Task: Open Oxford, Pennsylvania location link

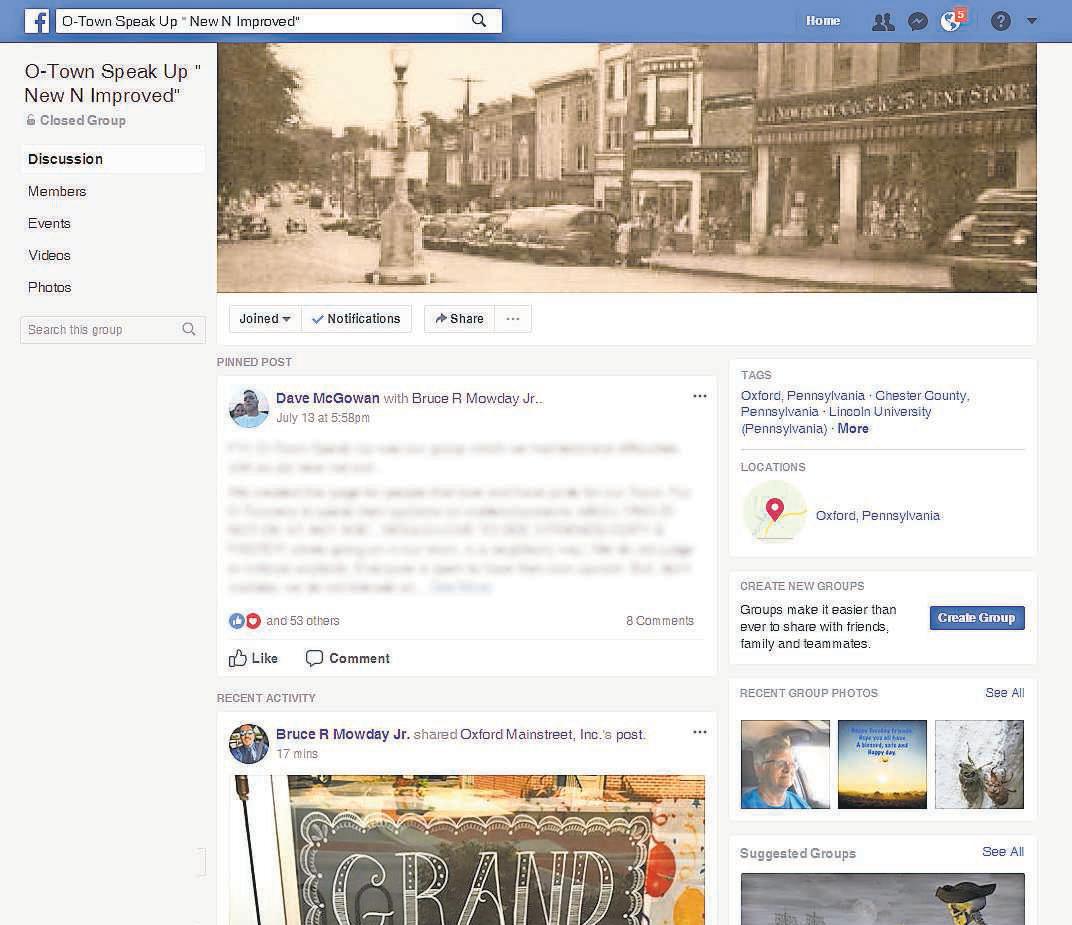Action: click(x=878, y=515)
